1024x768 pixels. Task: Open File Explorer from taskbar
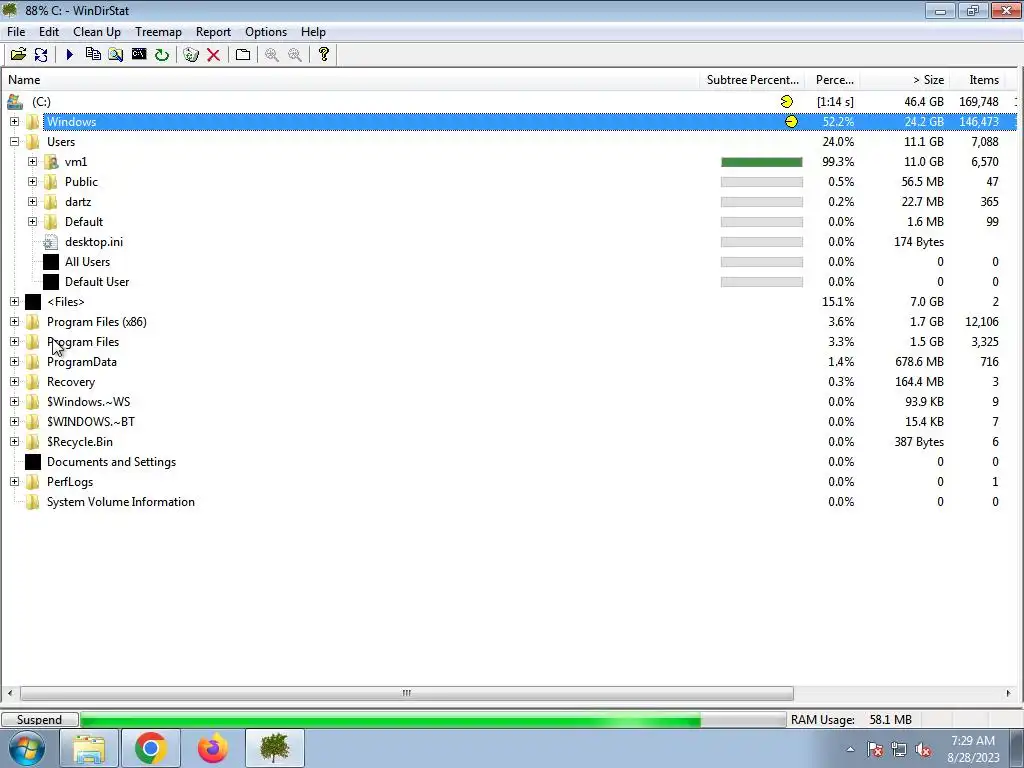[x=89, y=748]
